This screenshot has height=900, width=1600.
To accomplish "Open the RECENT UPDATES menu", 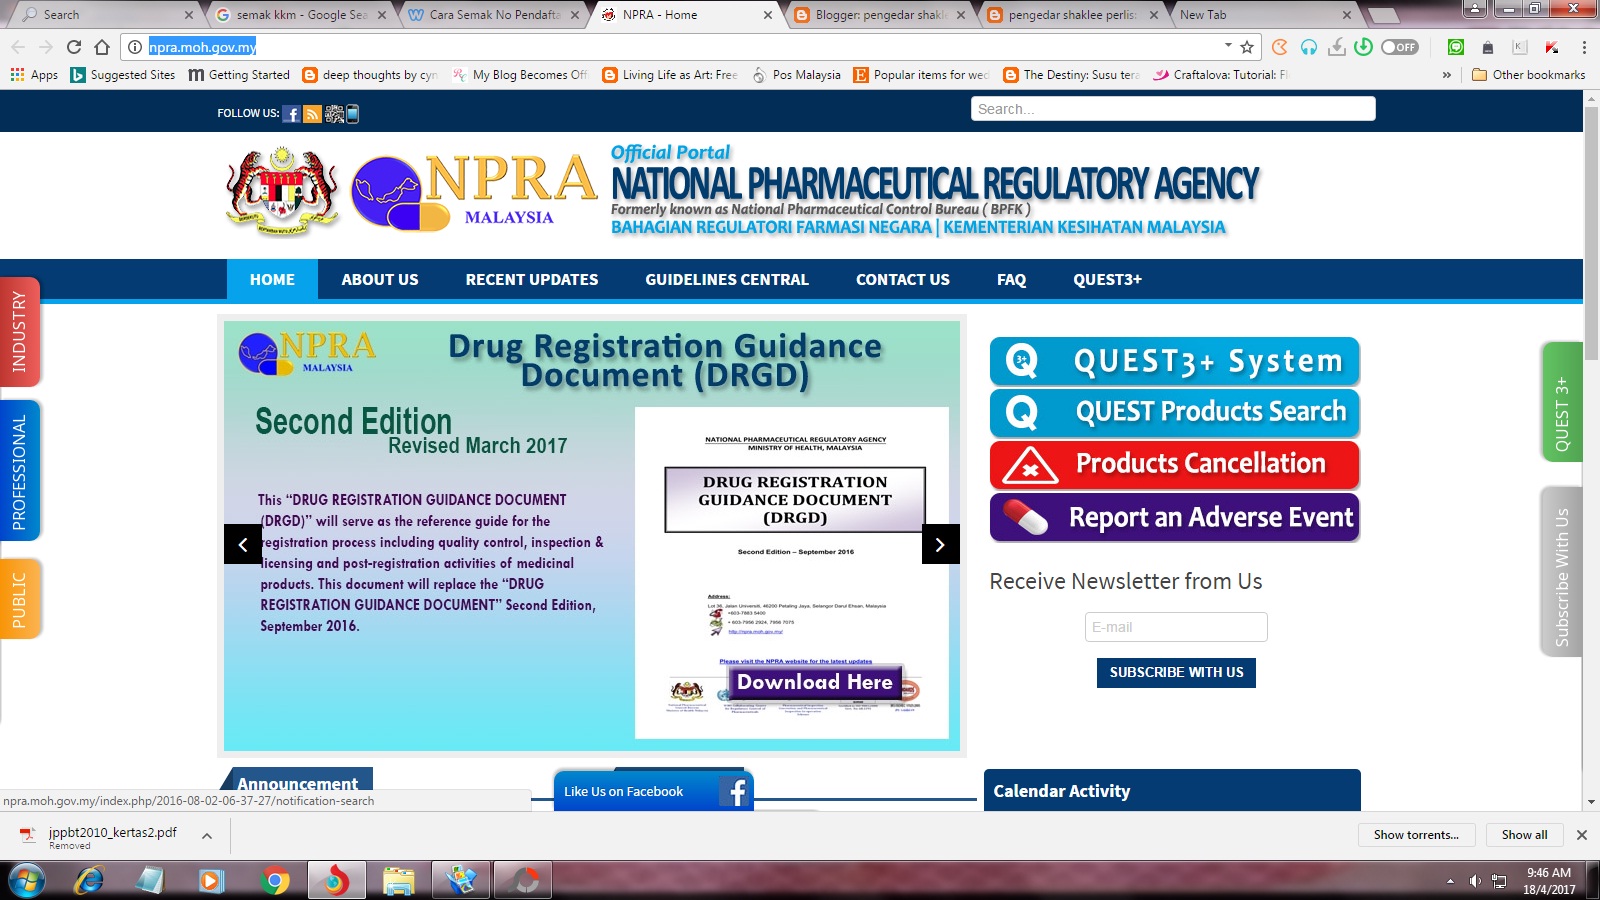I will 532,280.
